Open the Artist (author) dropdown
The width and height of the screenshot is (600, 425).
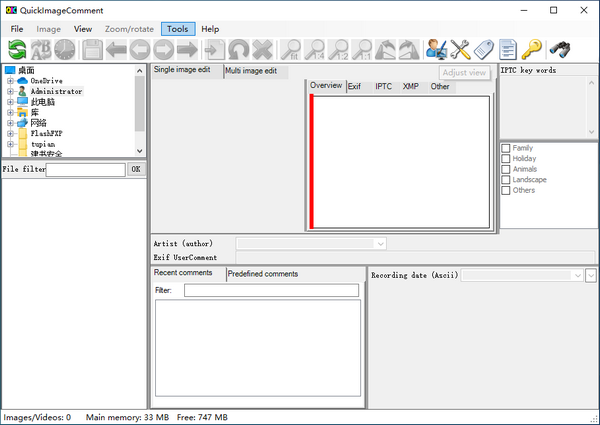(x=380, y=243)
